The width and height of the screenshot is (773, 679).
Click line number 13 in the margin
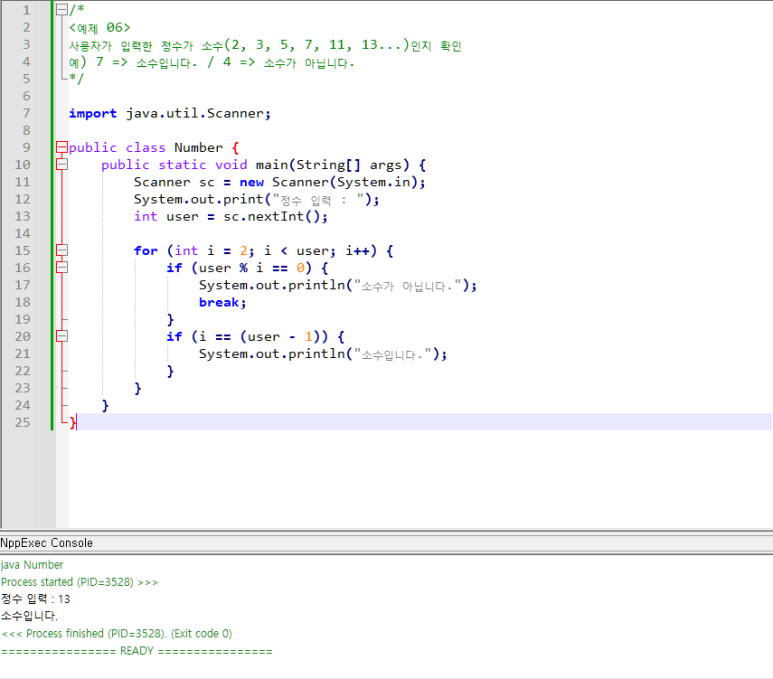tap(22, 216)
